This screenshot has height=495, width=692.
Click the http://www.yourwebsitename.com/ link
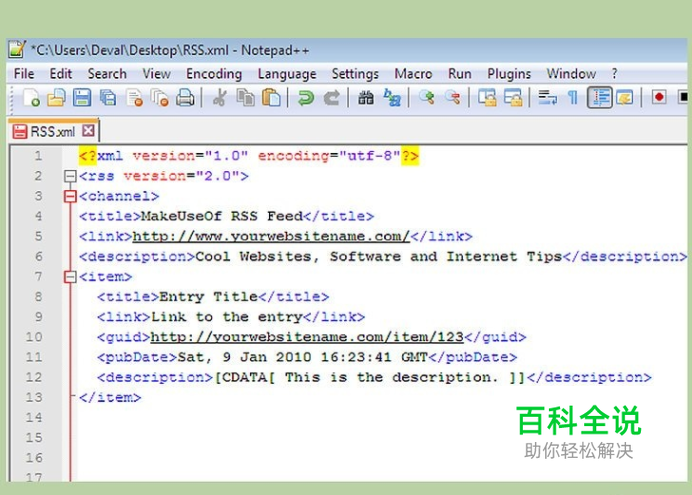(x=271, y=236)
